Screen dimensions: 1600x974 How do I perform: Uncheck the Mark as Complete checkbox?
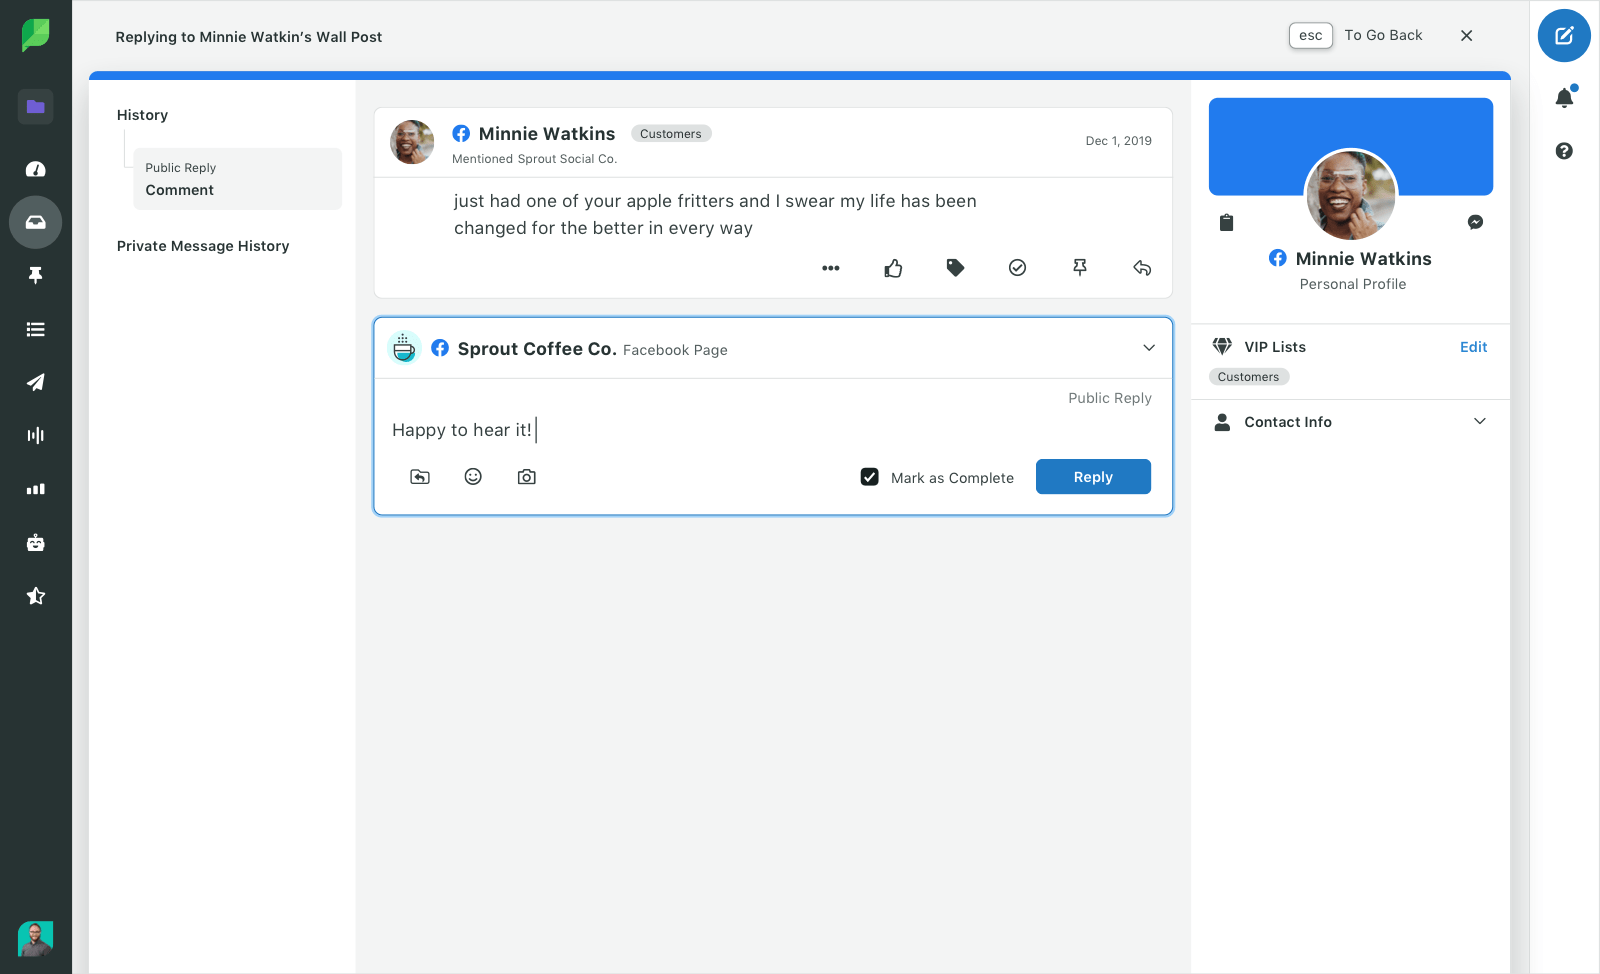coord(870,477)
